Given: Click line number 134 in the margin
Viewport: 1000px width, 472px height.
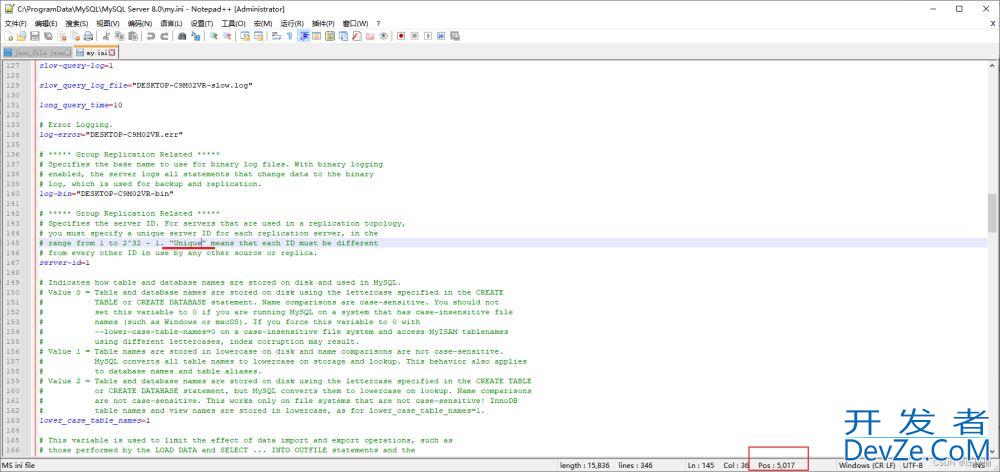Looking at the screenshot, I should [x=12, y=135].
